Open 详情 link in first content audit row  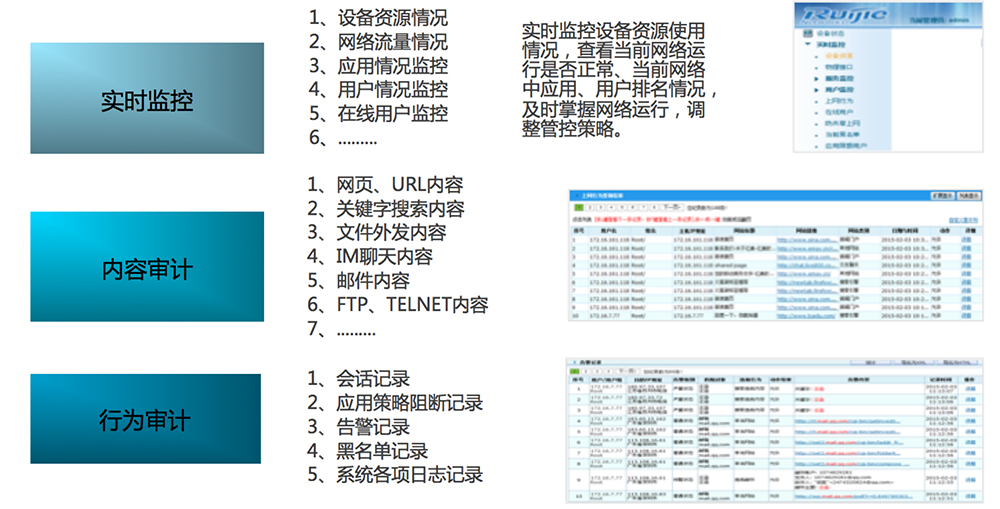(967, 241)
